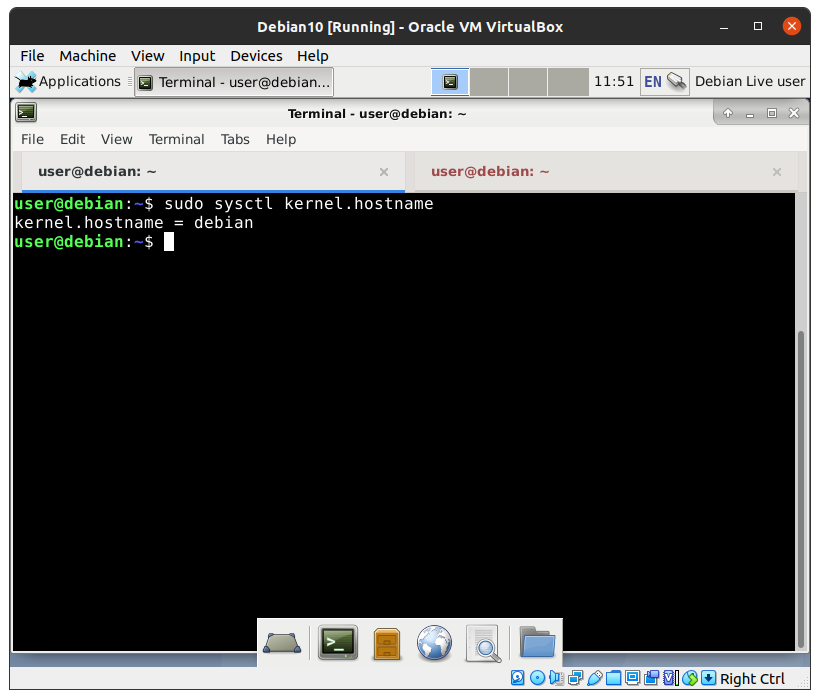Viewport: 820px width, 699px height.
Task: Open VirtualBox Devices menu
Action: pyautogui.click(x=256, y=56)
